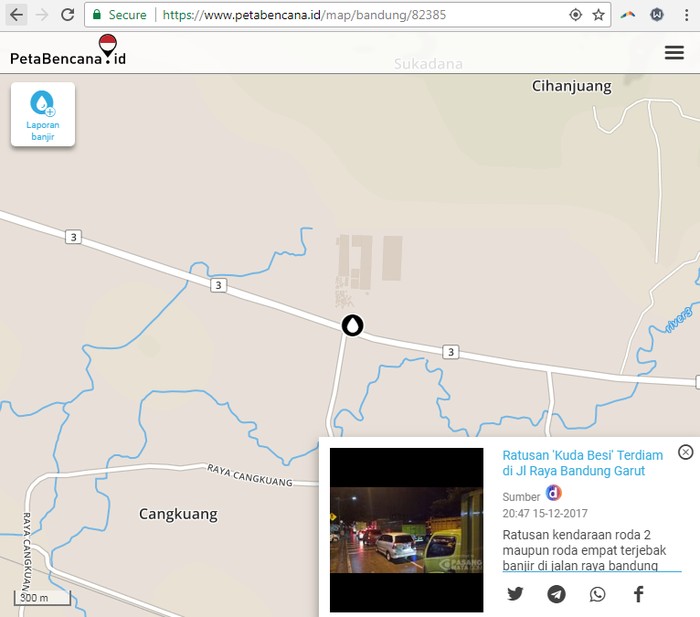Open the 'Ratusan Kuda Besi Terdiam' headline link
Screen dimensions: 700x617
pos(583,463)
